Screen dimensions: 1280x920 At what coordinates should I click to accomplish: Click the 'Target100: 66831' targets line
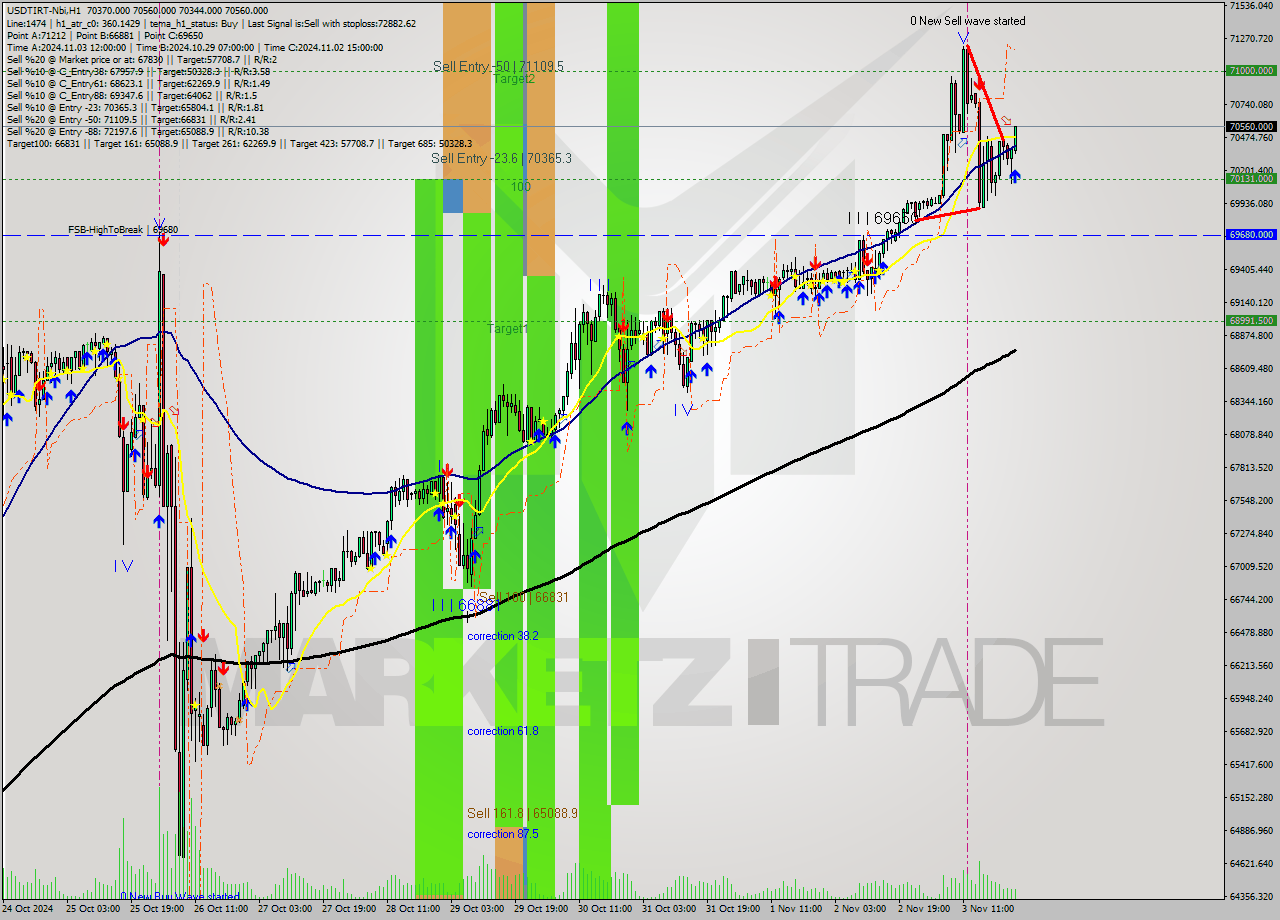239,143
